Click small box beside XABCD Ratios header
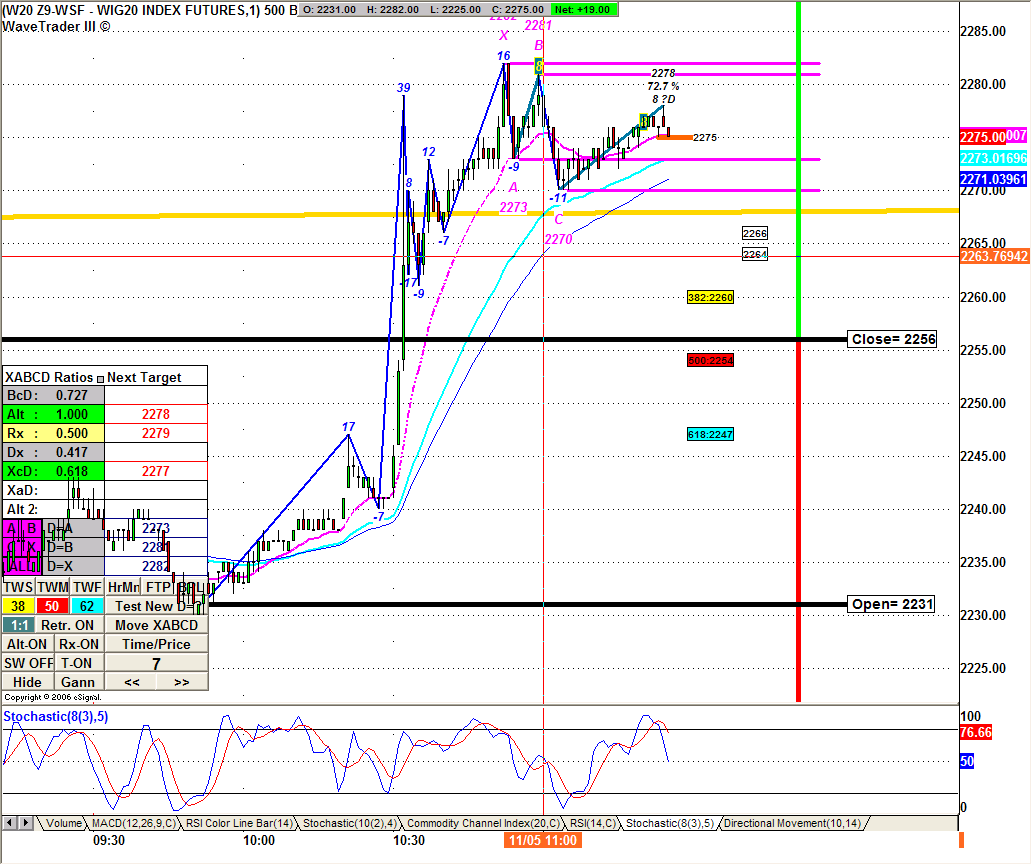Image resolution: width=1032 pixels, height=865 pixels. click(x=100, y=378)
